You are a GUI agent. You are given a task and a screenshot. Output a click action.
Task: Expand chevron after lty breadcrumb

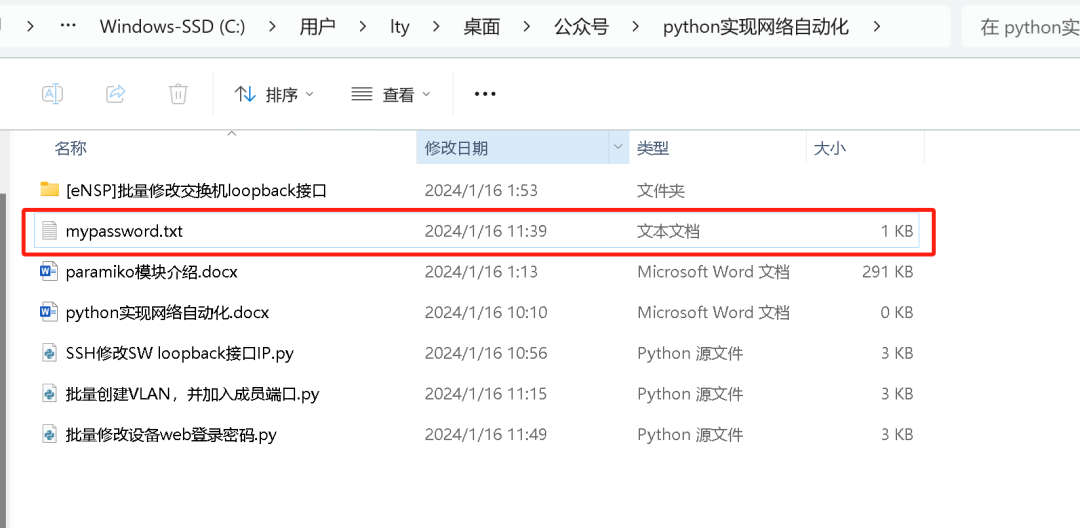436,27
